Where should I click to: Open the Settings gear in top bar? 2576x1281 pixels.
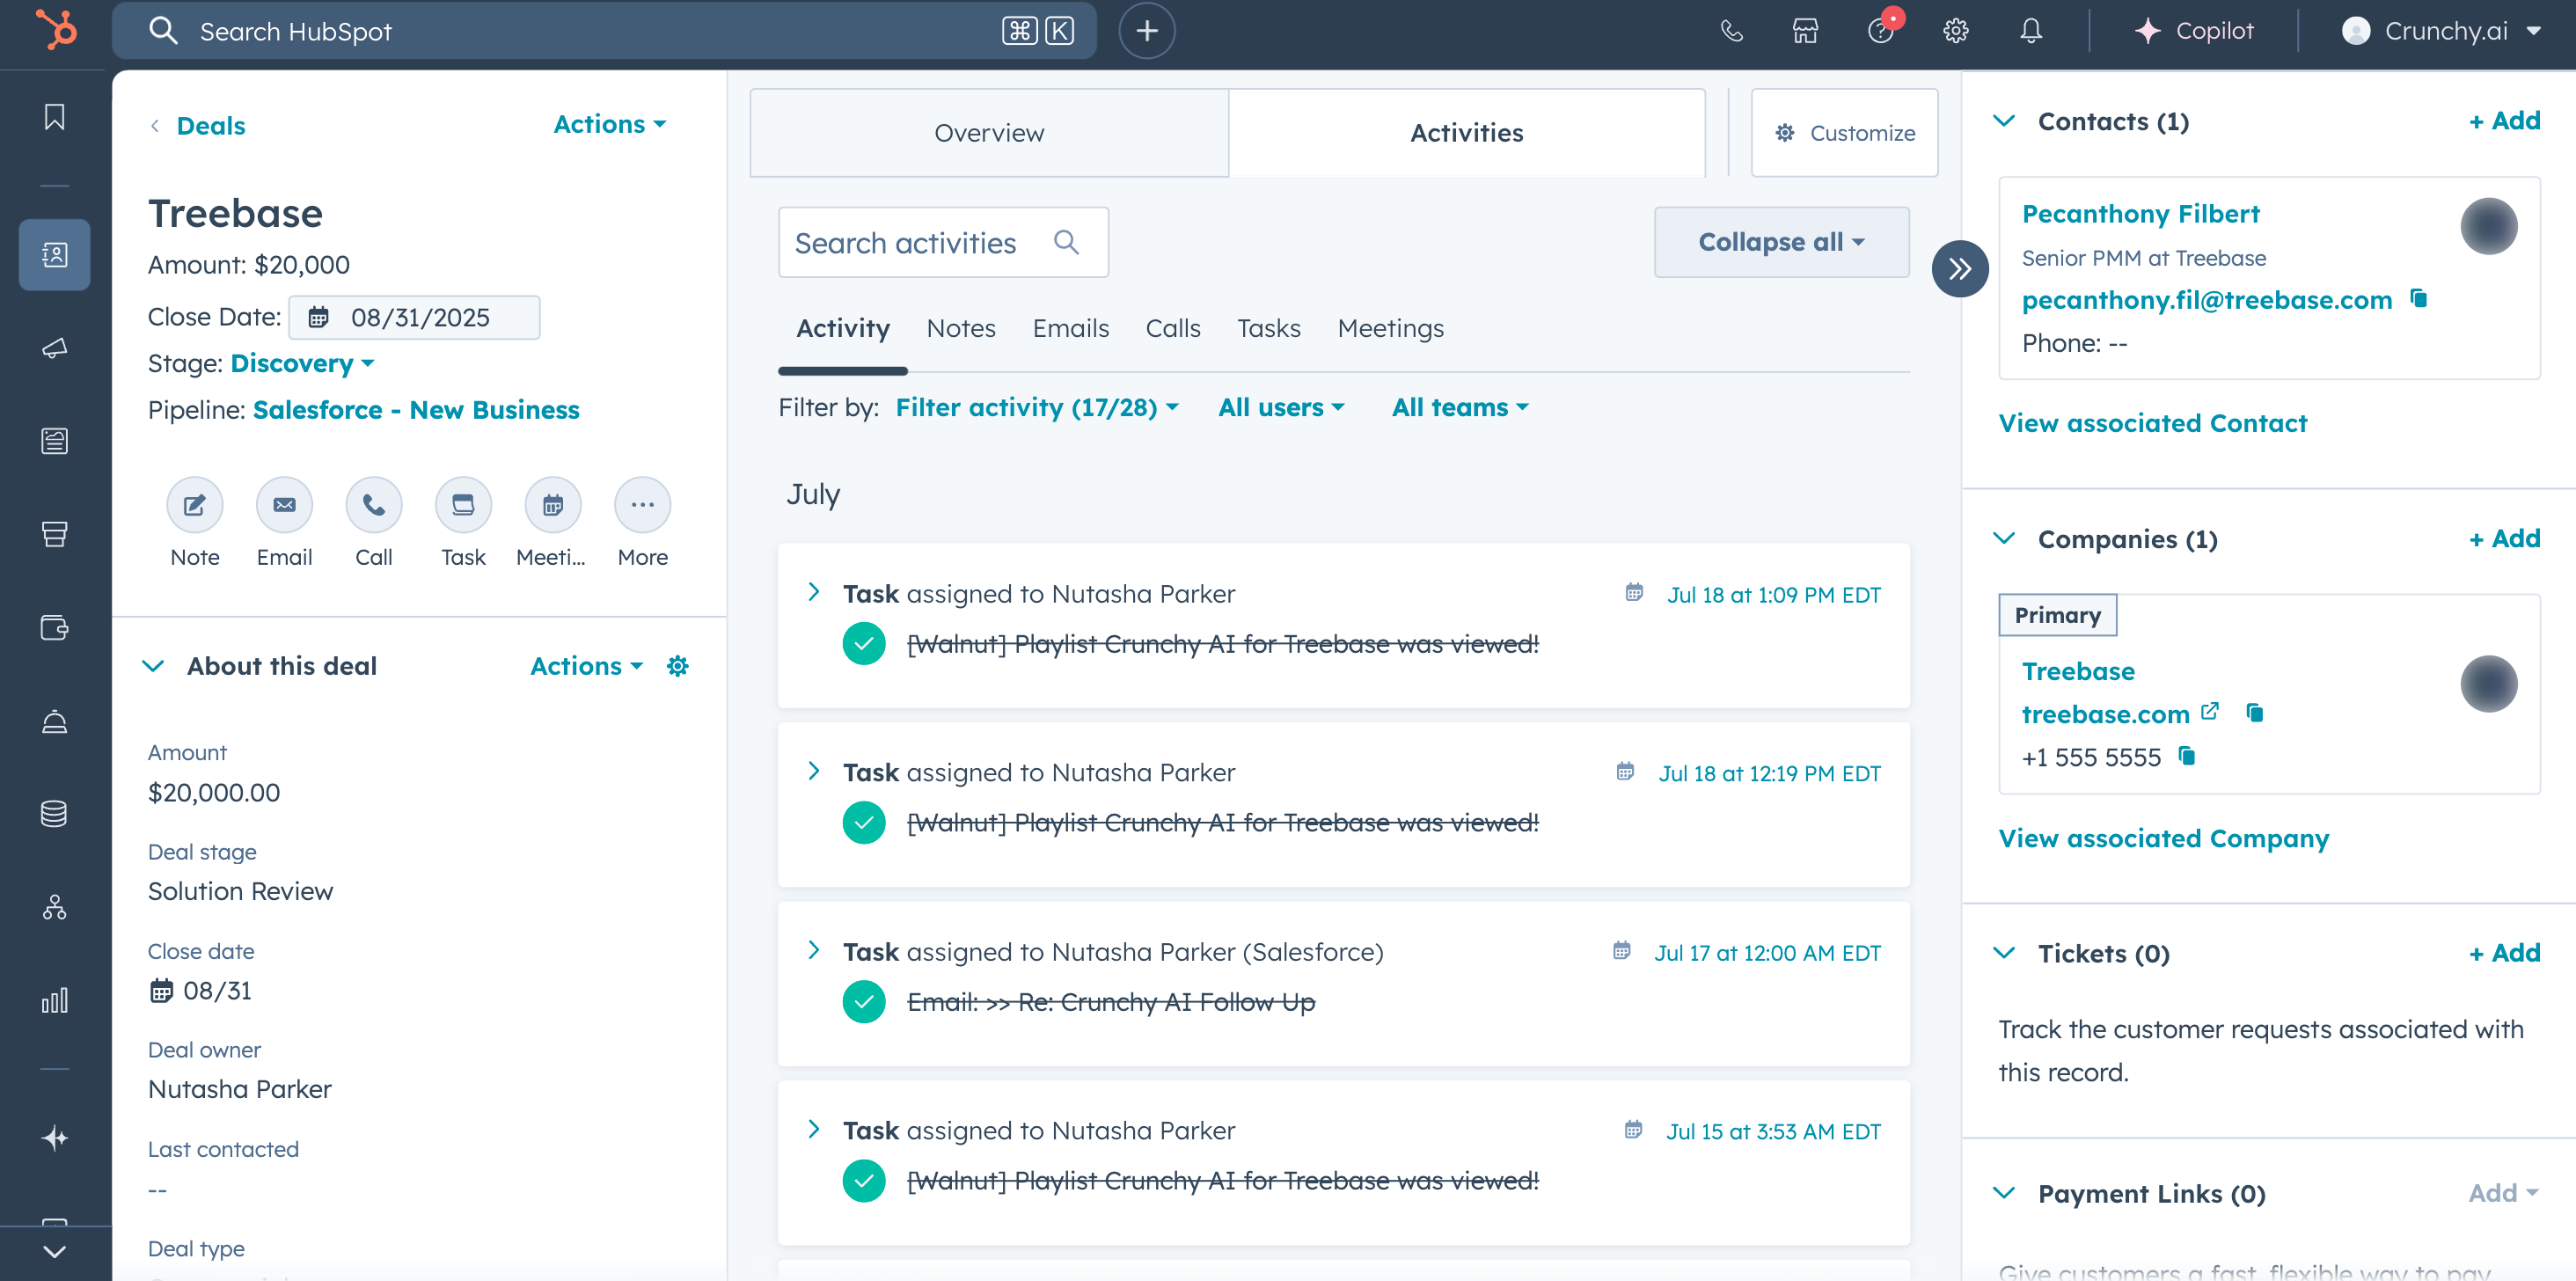[x=1956, y=31]
